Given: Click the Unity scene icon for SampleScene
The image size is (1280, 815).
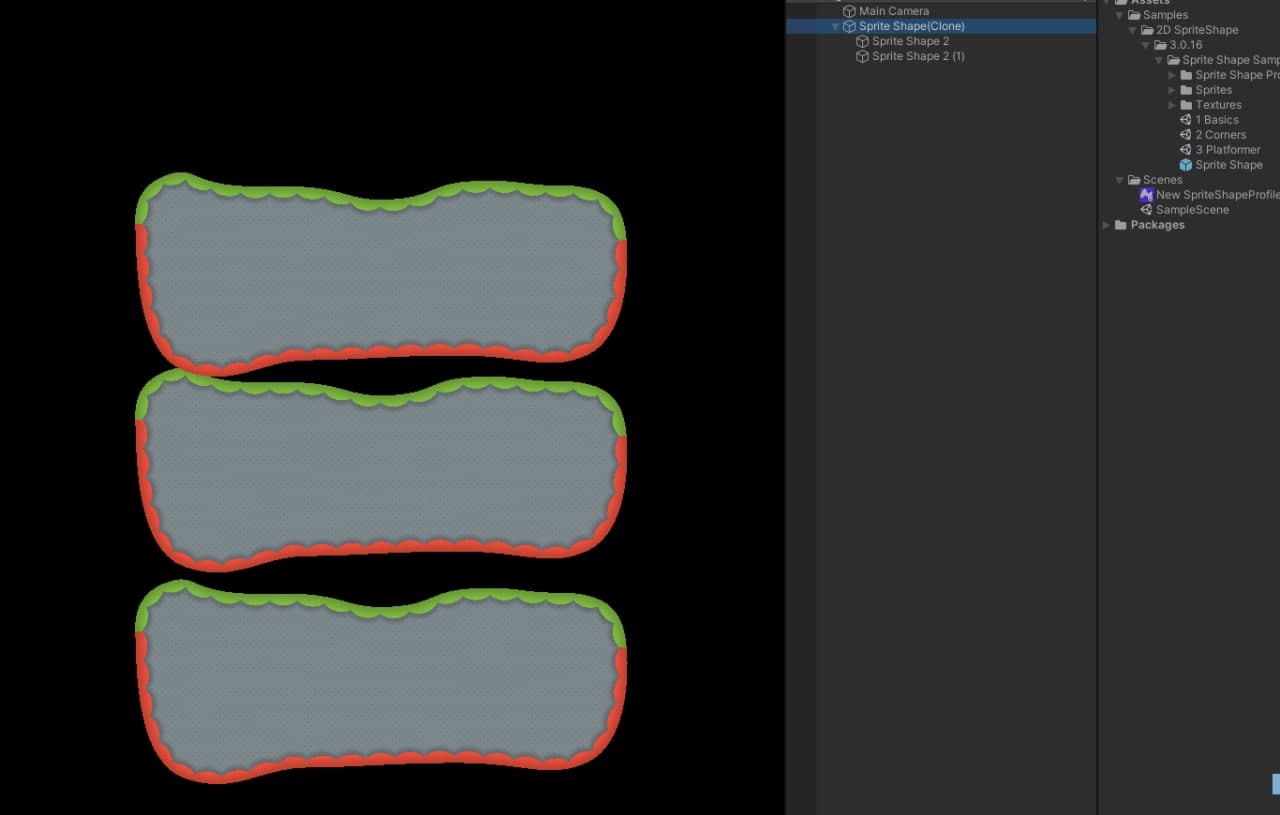Looking at the screenshot, I should click(1147, 210).
